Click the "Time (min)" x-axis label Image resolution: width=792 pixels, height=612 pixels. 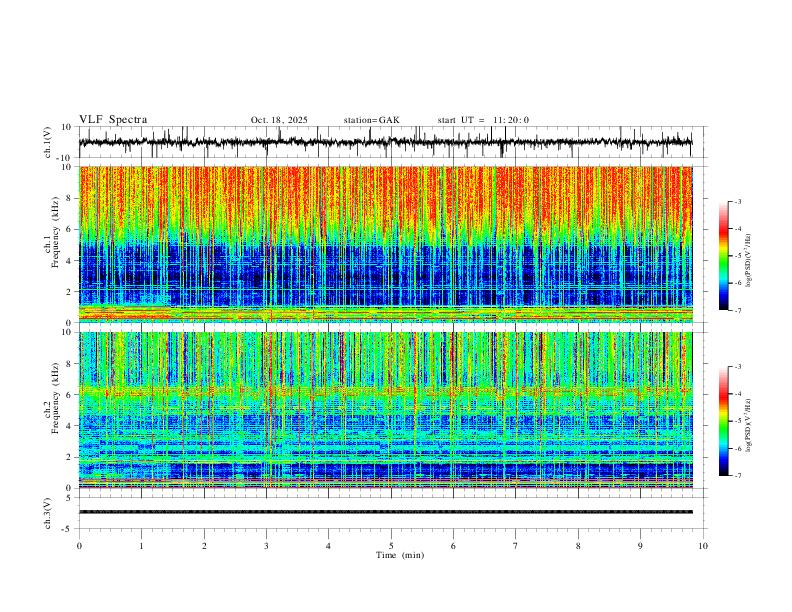(x=400, y=555)
